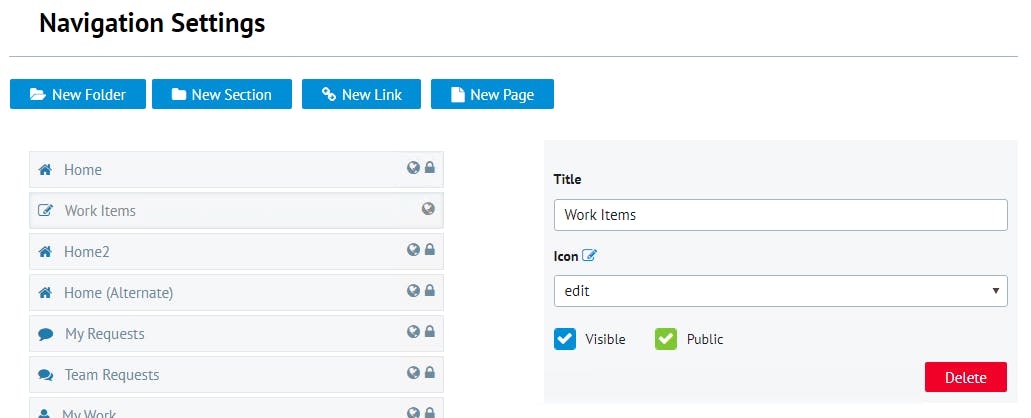Click the globe icon on My Requests row
Viewport: 1031px width, 418px height.
413,332
